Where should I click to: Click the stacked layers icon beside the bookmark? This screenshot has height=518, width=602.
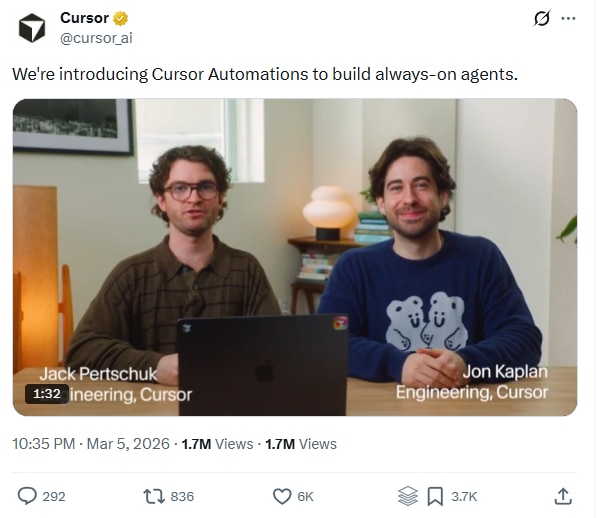point(408,496)
